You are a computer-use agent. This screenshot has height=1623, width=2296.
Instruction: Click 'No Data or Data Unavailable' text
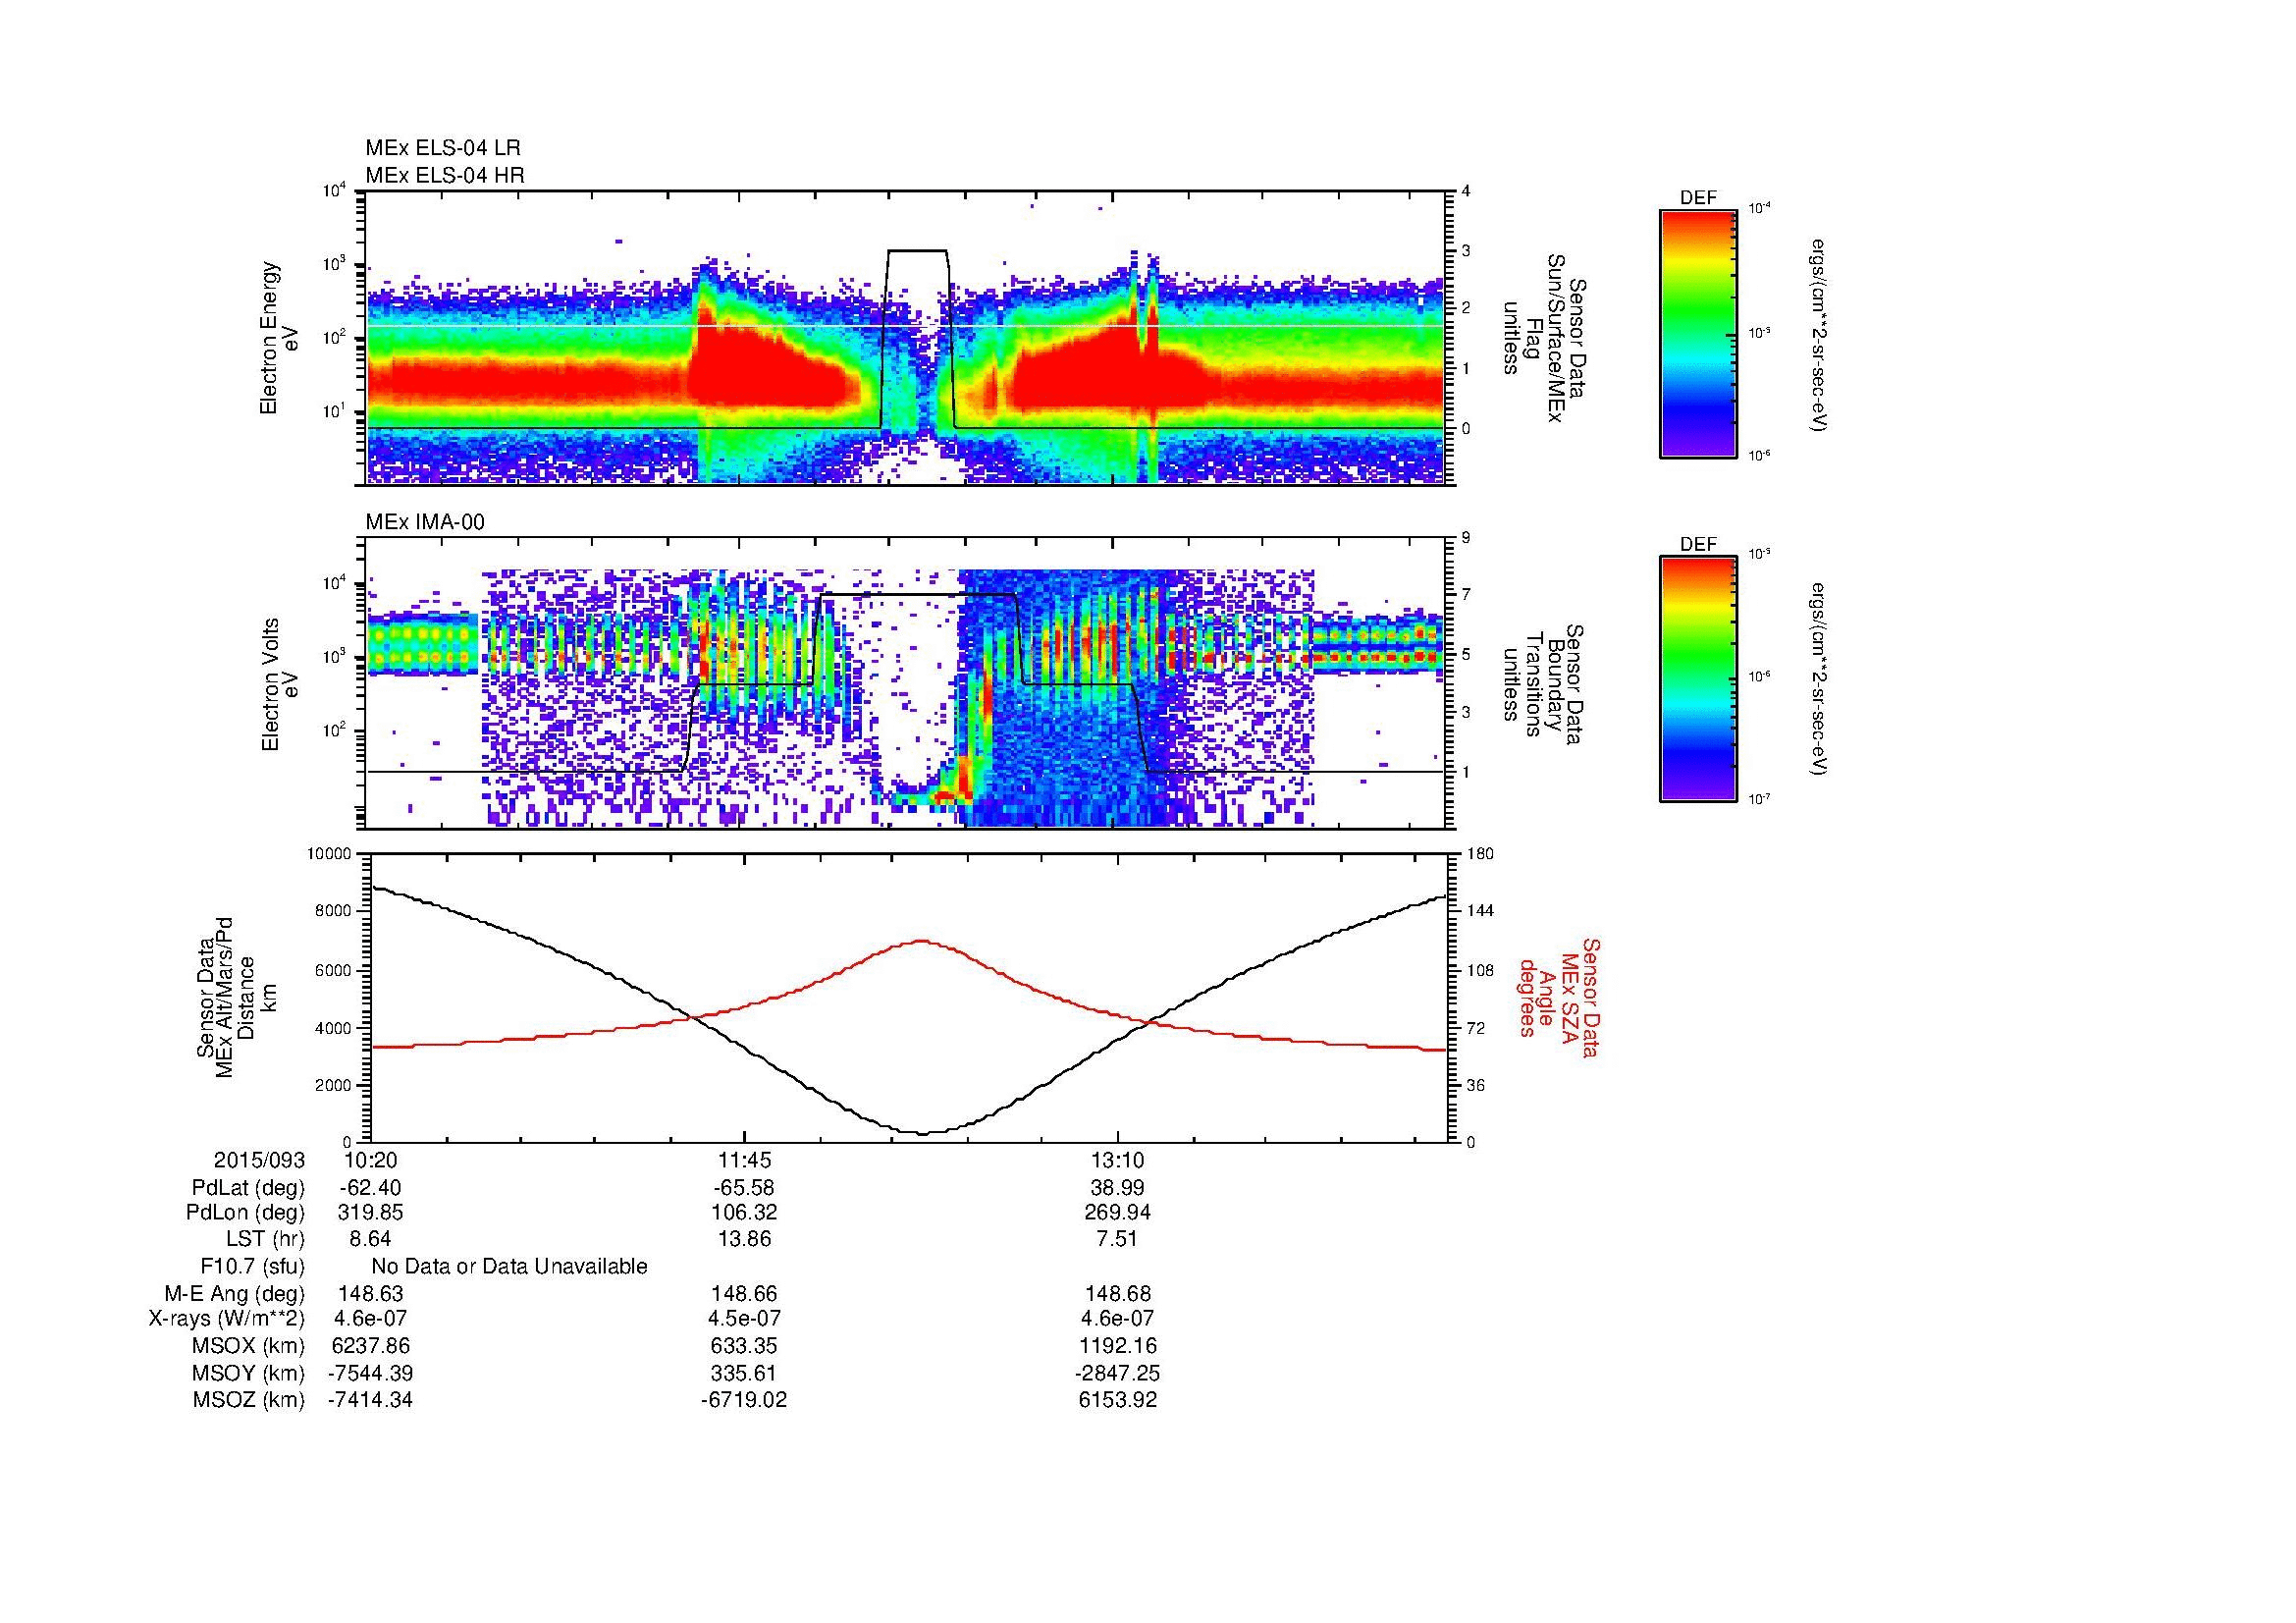pos(509,1266)
